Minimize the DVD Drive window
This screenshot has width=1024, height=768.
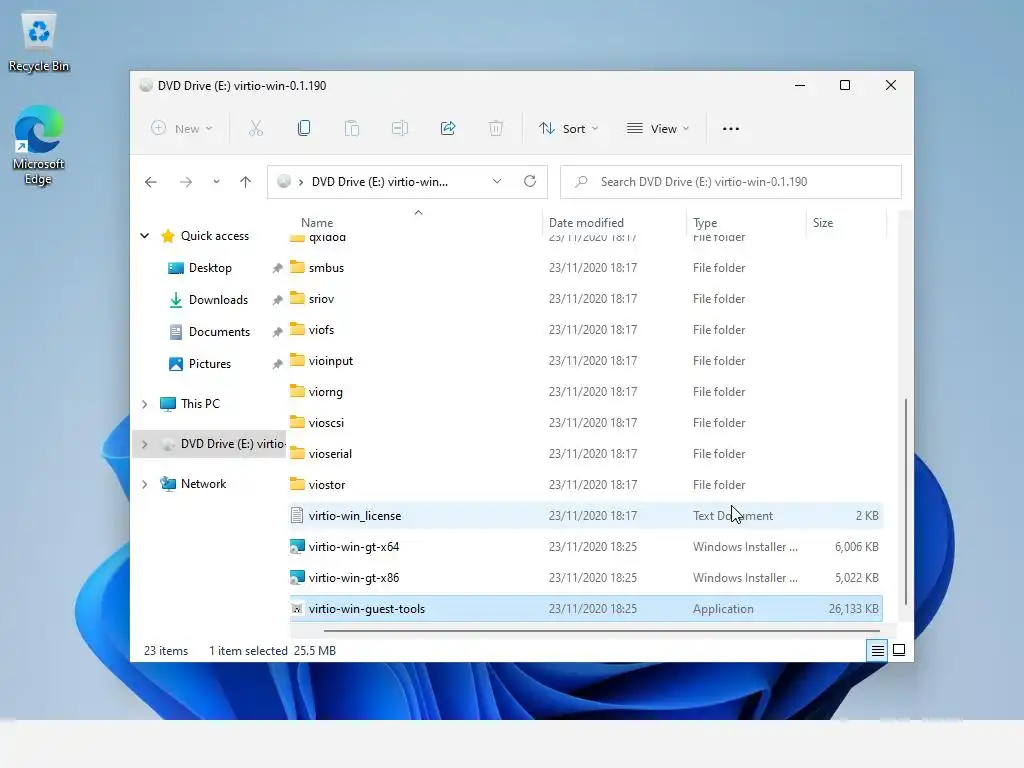pos(799,86)
